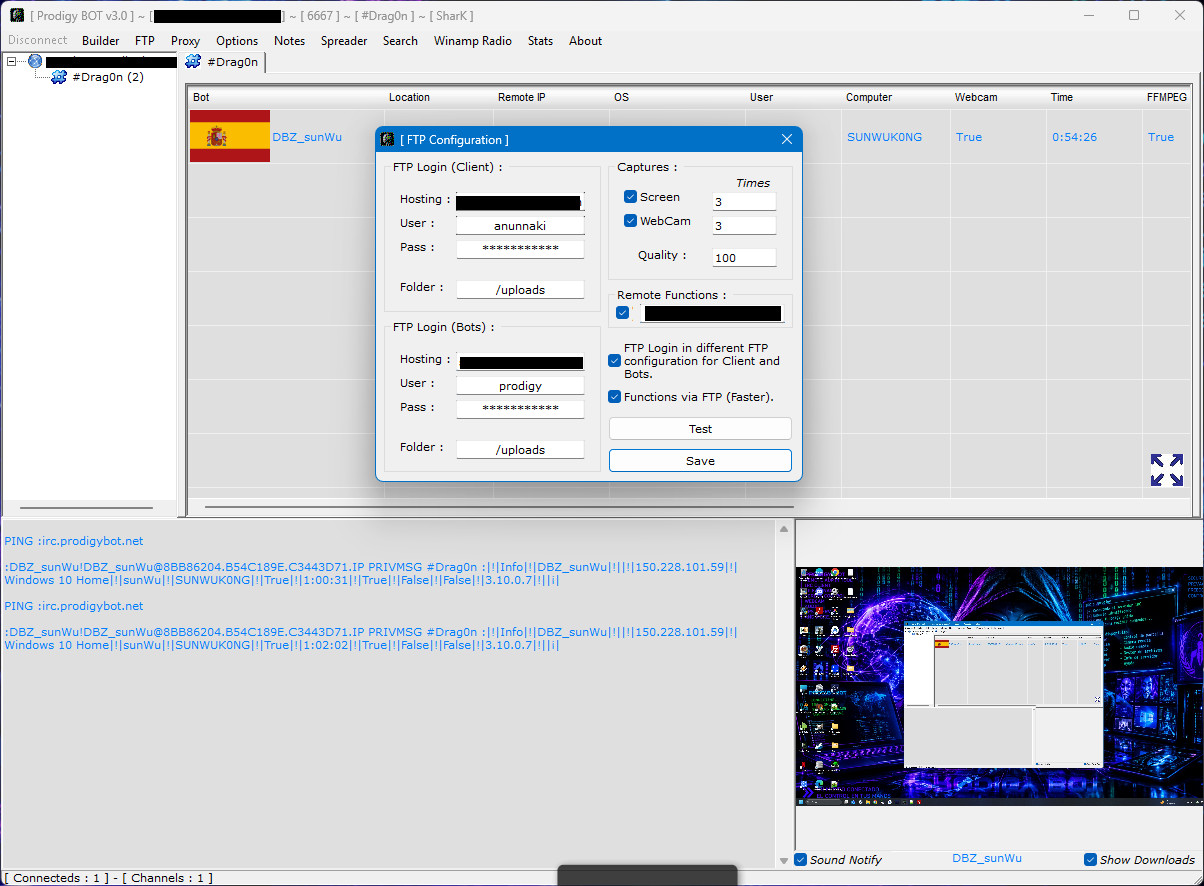
Task: Click the log pane scroll up arrow
Action: tap(784, 529)
